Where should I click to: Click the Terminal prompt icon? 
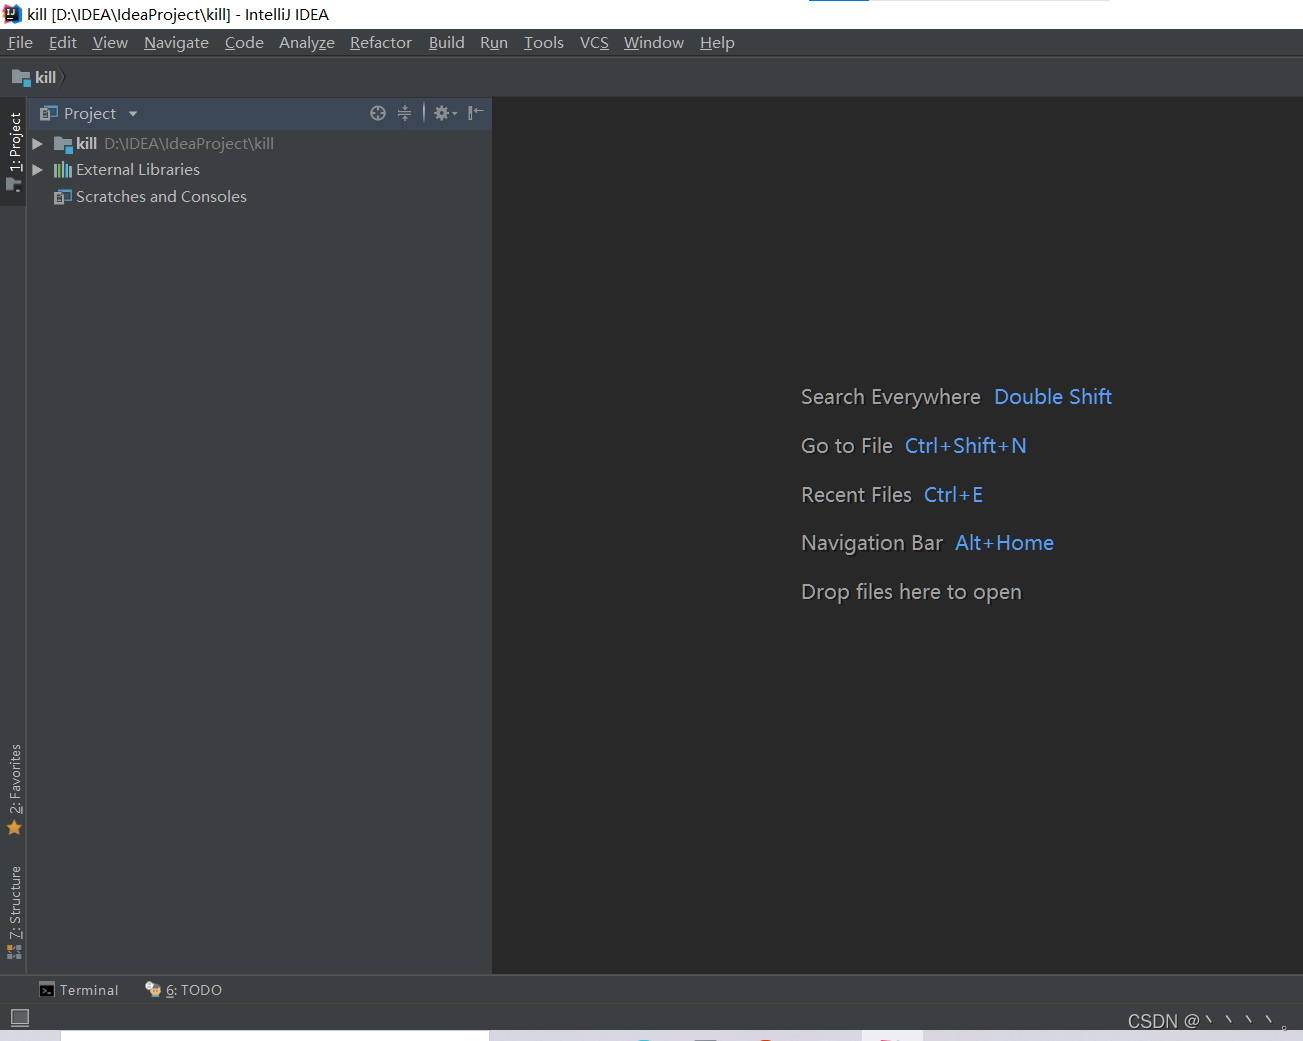click(47, 990)
